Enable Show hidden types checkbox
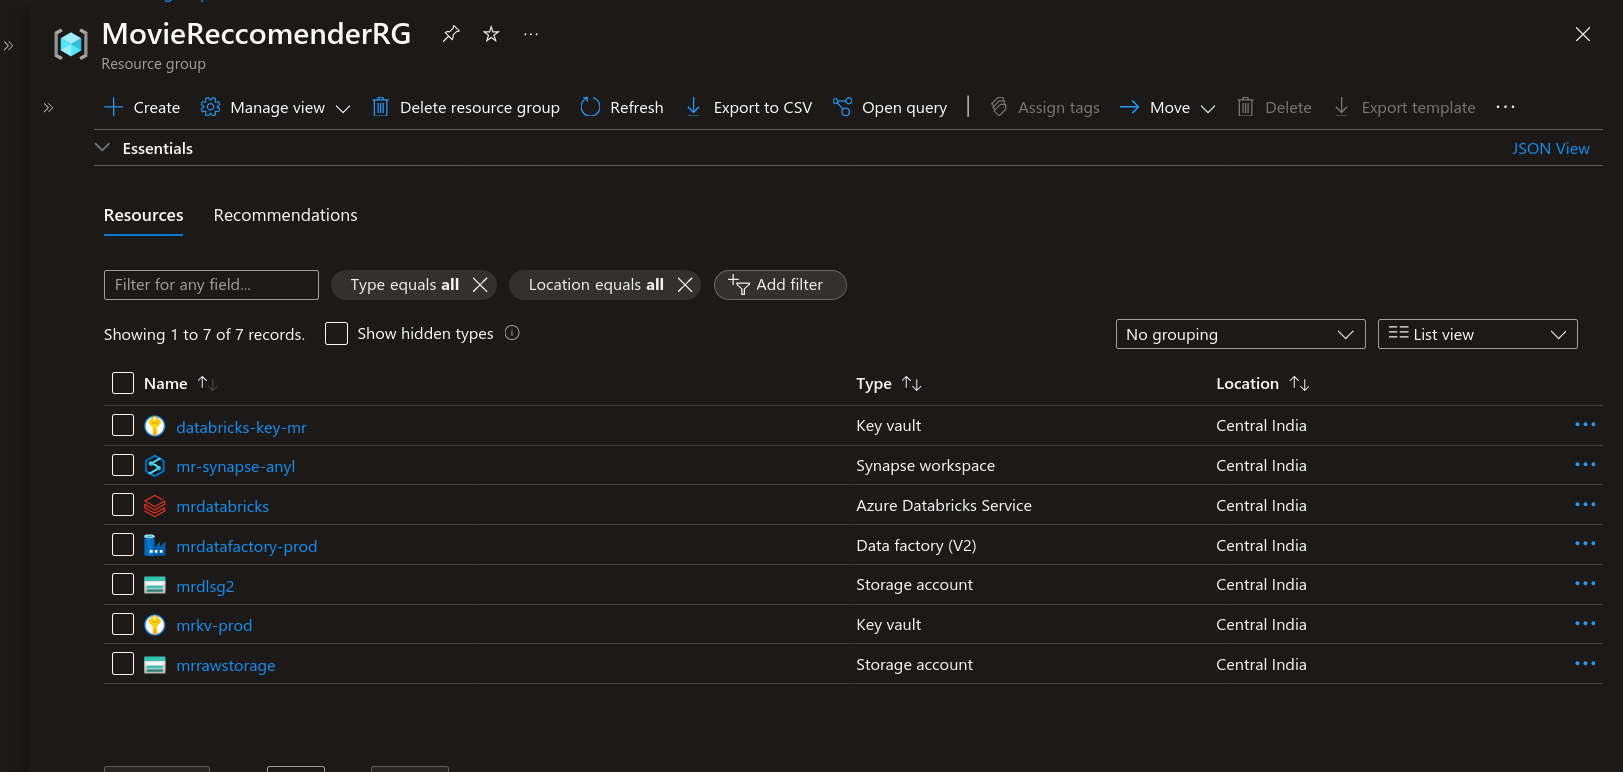 coord(337,333)
